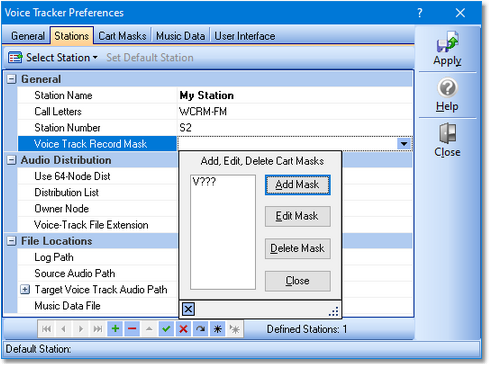Screen dimensions: 489x366
Task: Select the Voice Track Record Mask row
Action: pyautogui.click(x=97, y=144)
